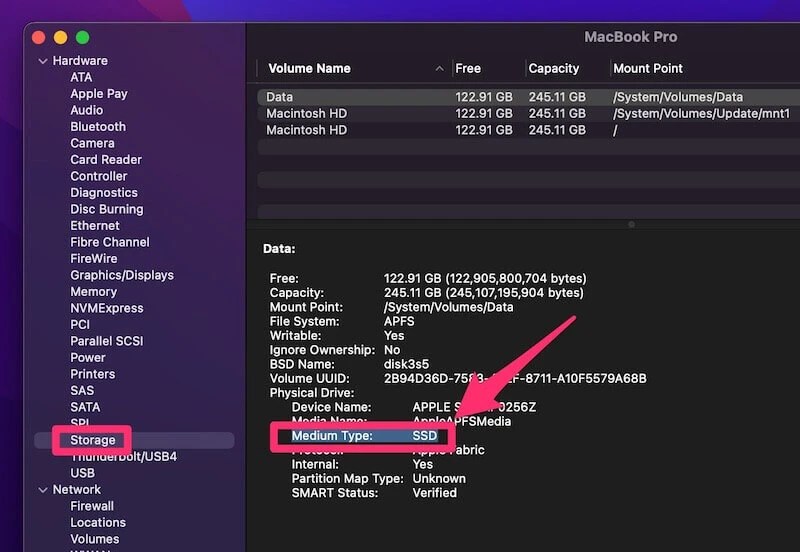The width and height of the screenshot is (800, 552).
Task: Open the Memory section
Action: pos(93,292)
